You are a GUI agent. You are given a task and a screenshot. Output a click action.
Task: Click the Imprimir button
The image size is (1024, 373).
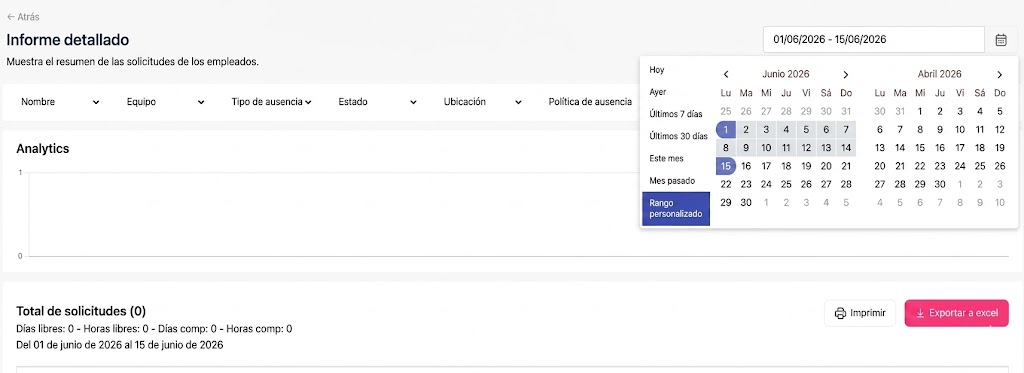[x=860, y=314]
